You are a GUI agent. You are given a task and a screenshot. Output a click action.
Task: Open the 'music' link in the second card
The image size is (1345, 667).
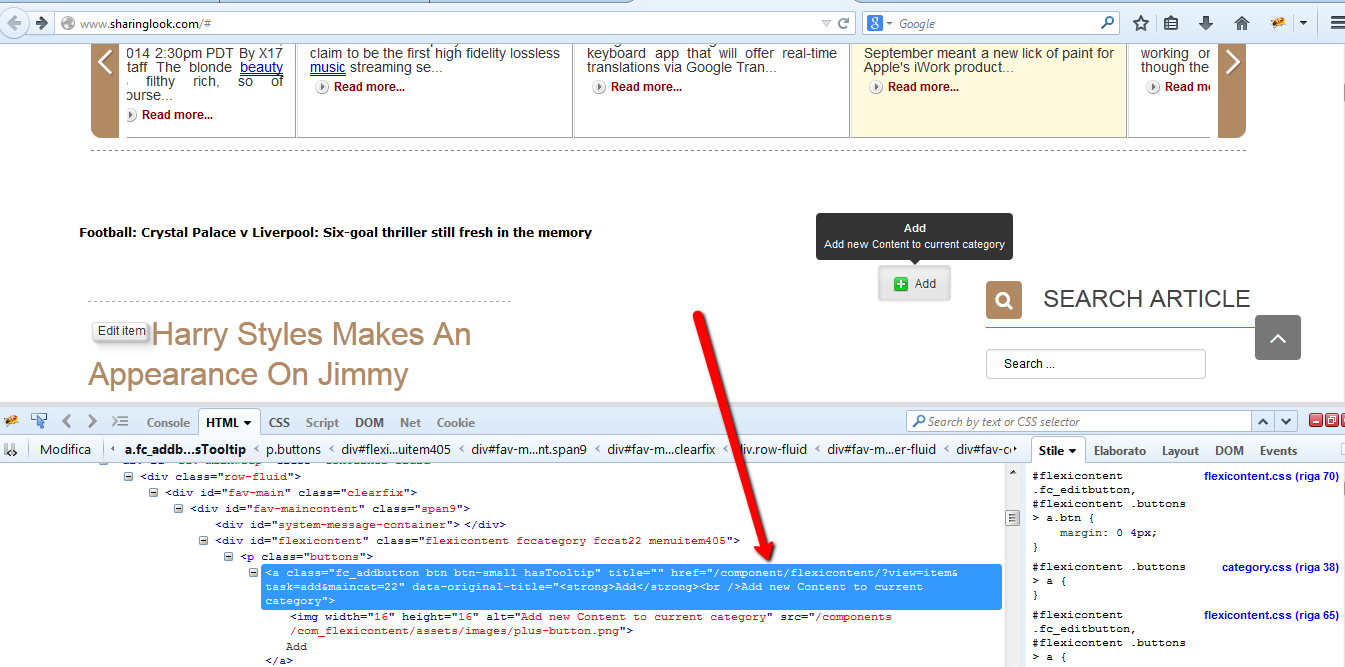click(x=328, y=67)
